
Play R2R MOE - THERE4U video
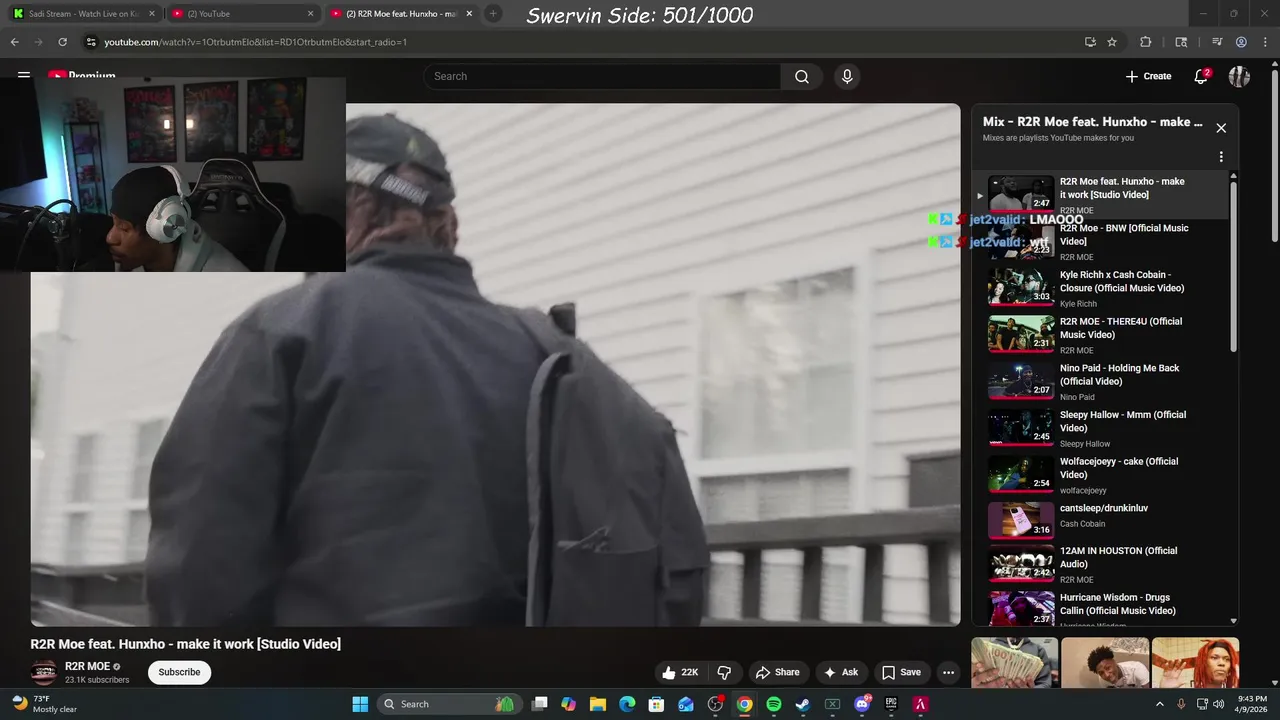pos(1102,335)
